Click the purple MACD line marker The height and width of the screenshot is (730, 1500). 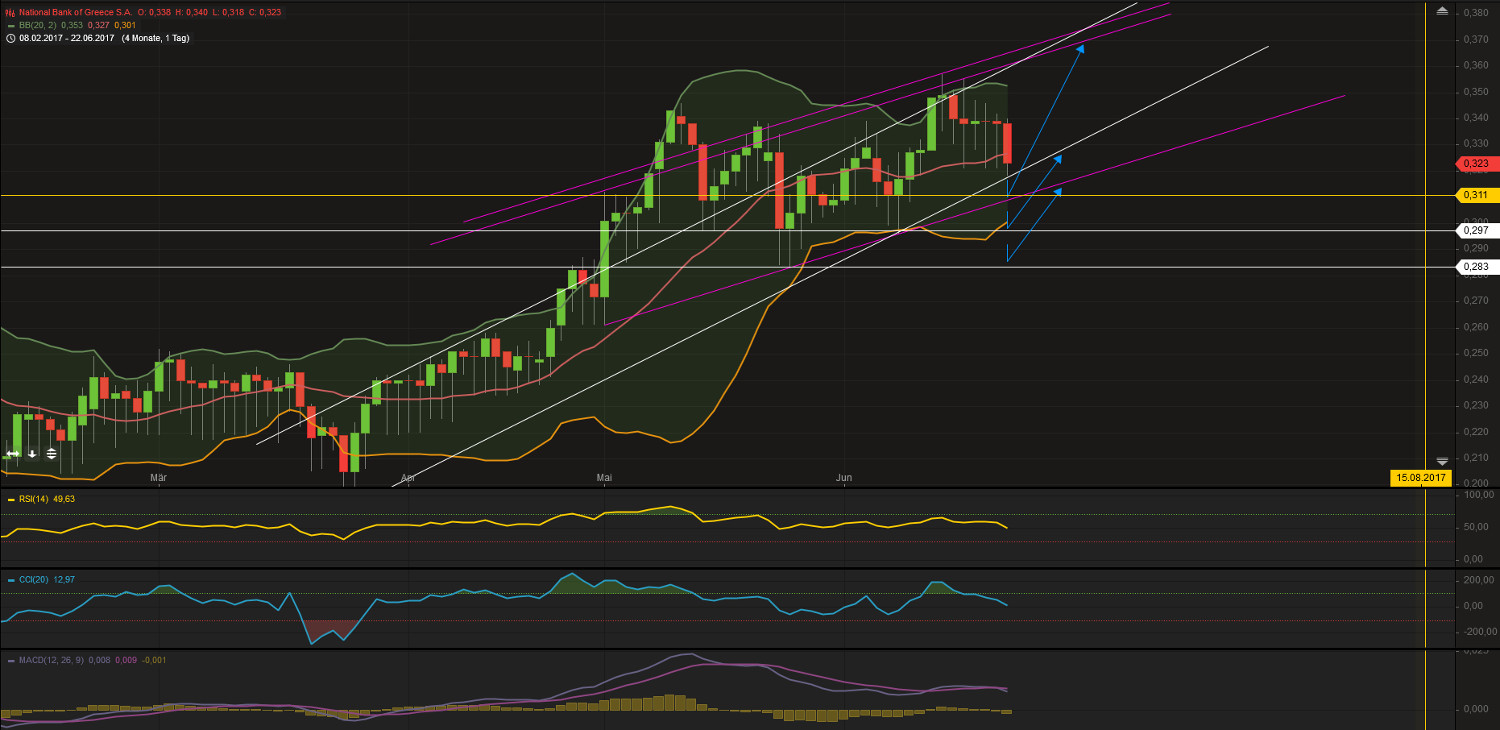(x=10, y=660)
